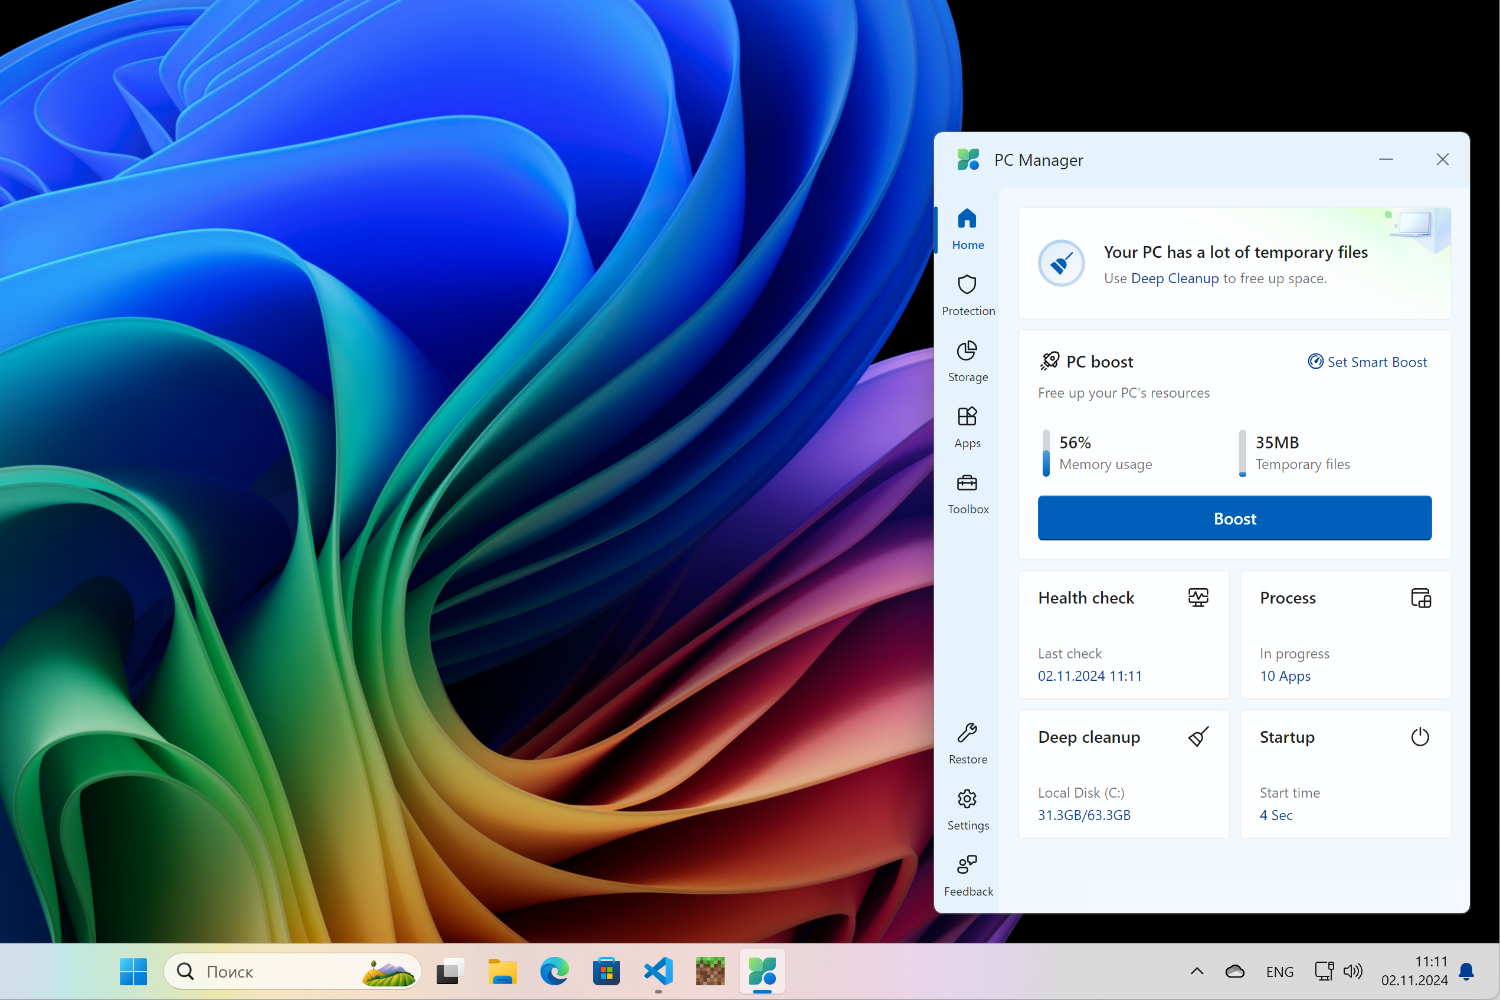Click the Deep Cleanup link in banner
The width and height of the screenshot is (1500, 1000).
(x=1175, y=278)
